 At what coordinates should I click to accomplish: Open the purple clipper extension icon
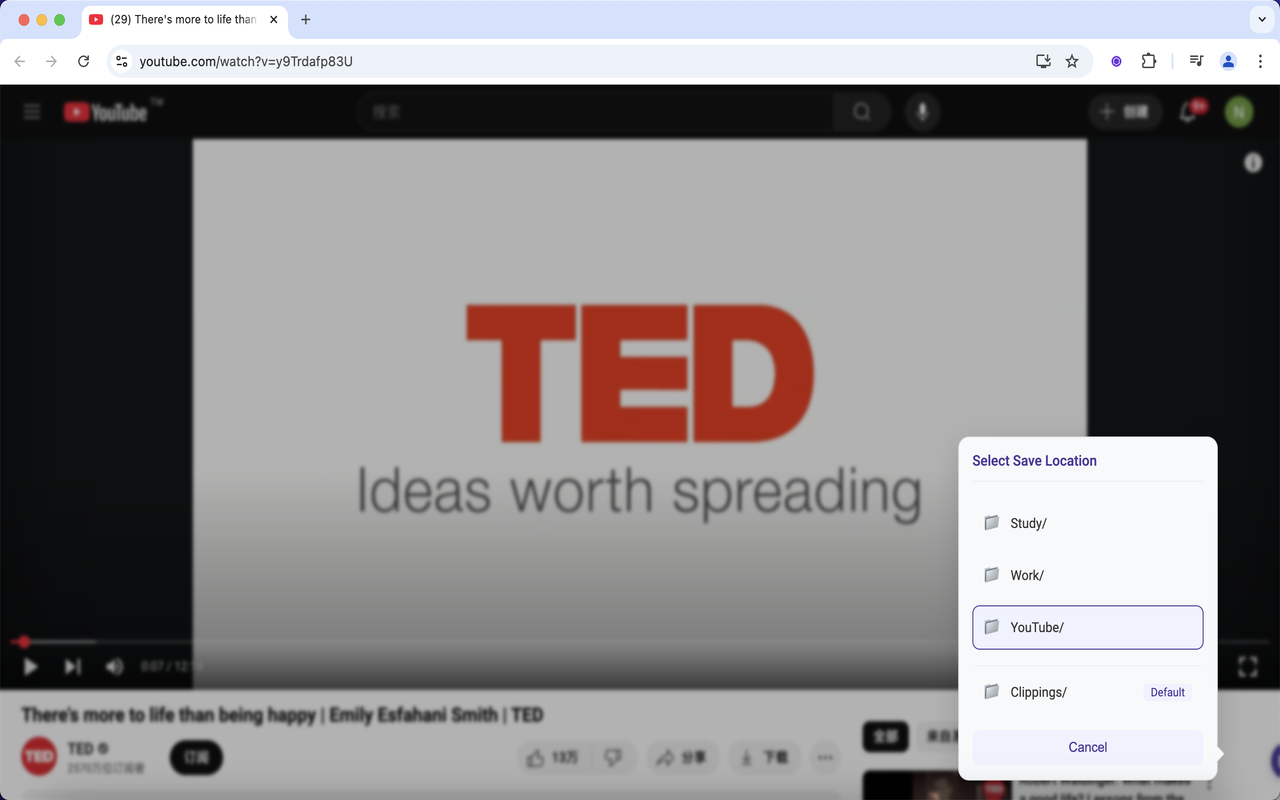[1116, 61]
